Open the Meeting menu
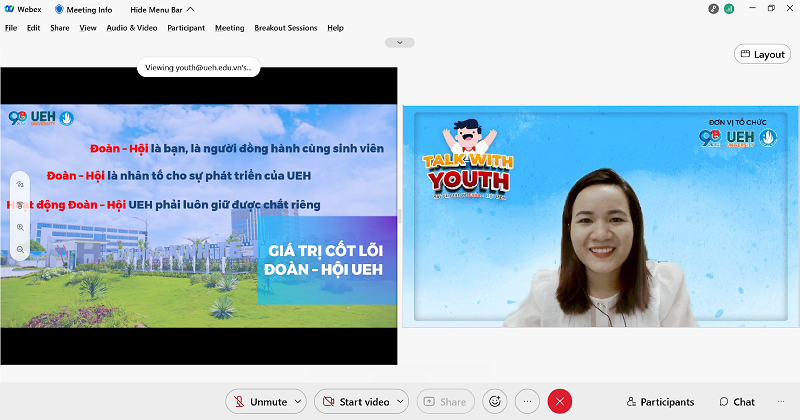This screenshot has width=800, height=420. pyautogui.click(x=230, y=28)
